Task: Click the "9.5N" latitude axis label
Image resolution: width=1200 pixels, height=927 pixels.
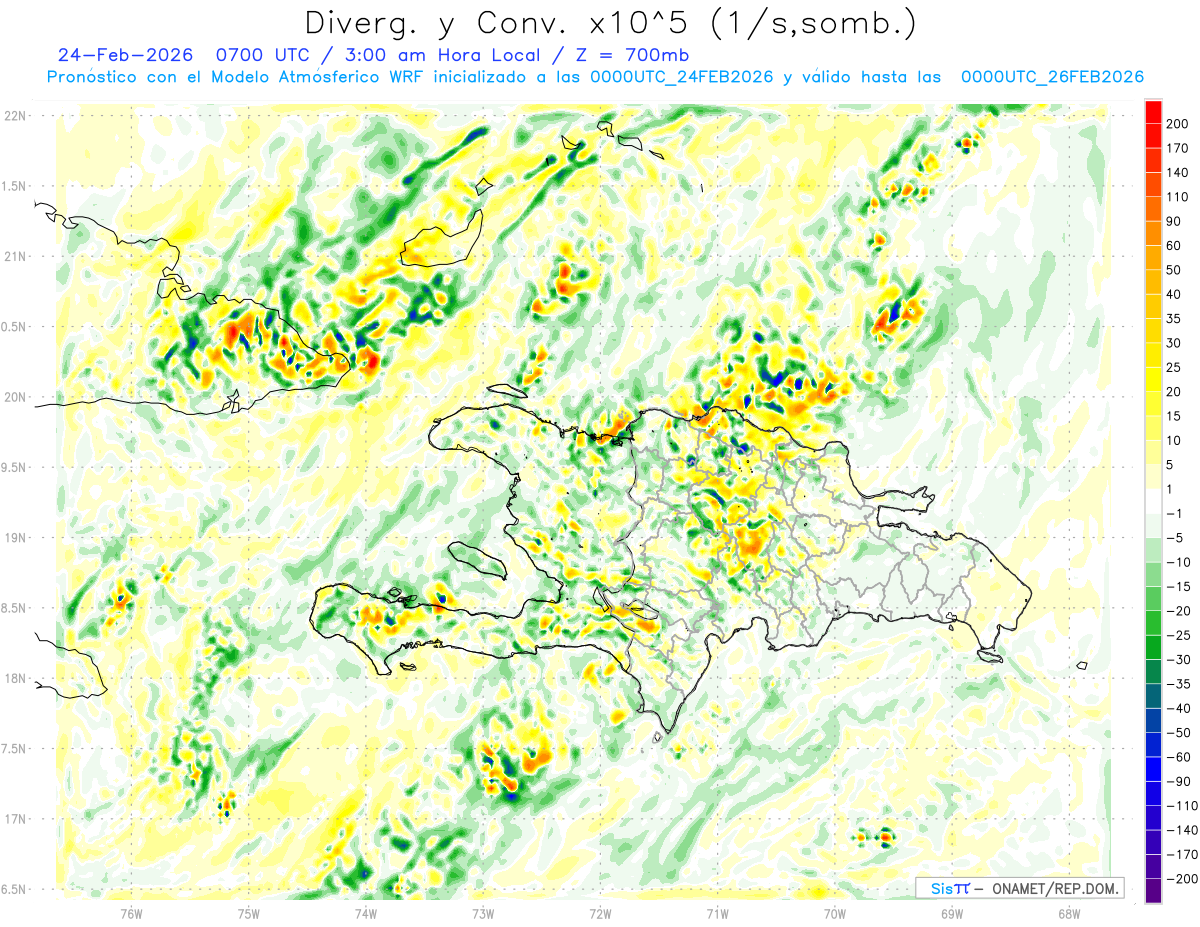Action: pos(15,467)
